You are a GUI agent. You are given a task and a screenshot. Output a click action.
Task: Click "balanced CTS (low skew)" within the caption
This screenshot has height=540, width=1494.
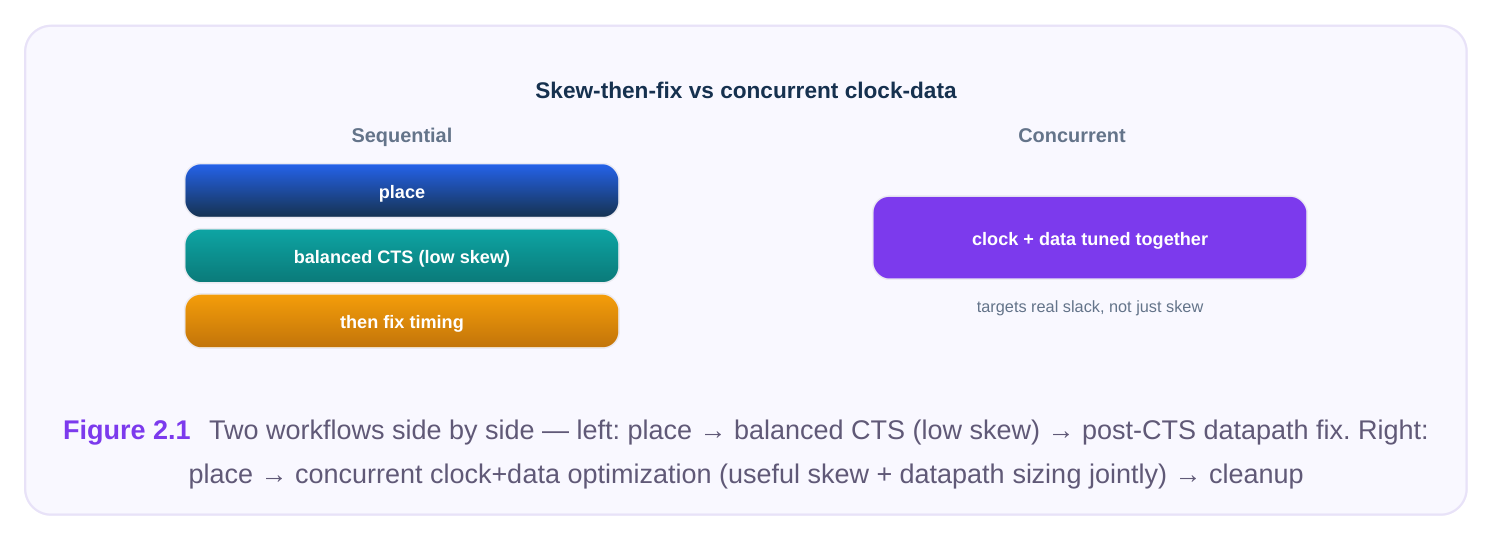point(887,430)
